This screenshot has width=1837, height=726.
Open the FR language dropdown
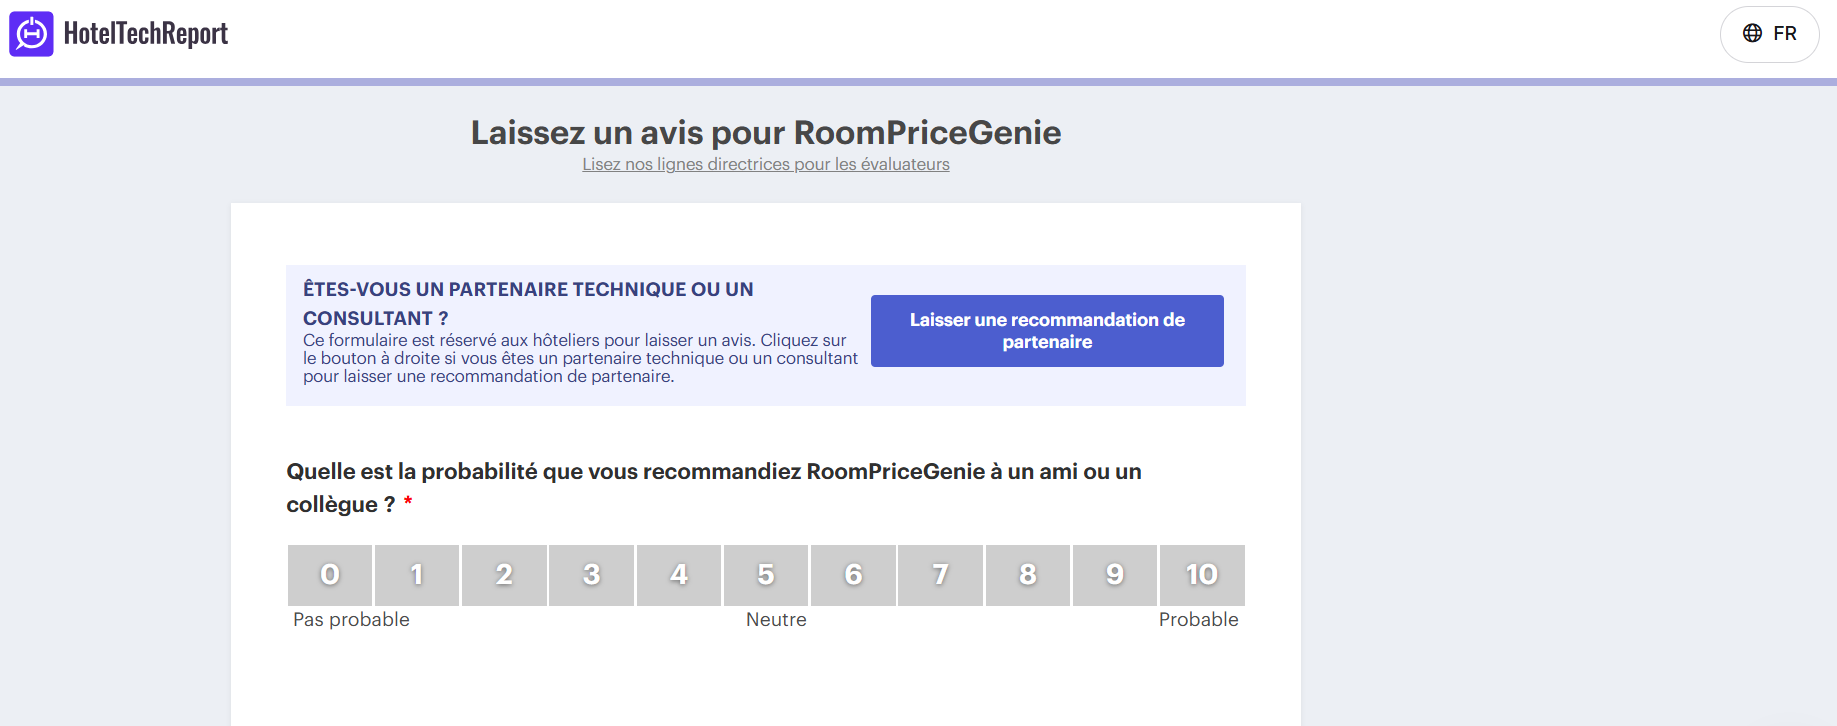(1769, 34)
